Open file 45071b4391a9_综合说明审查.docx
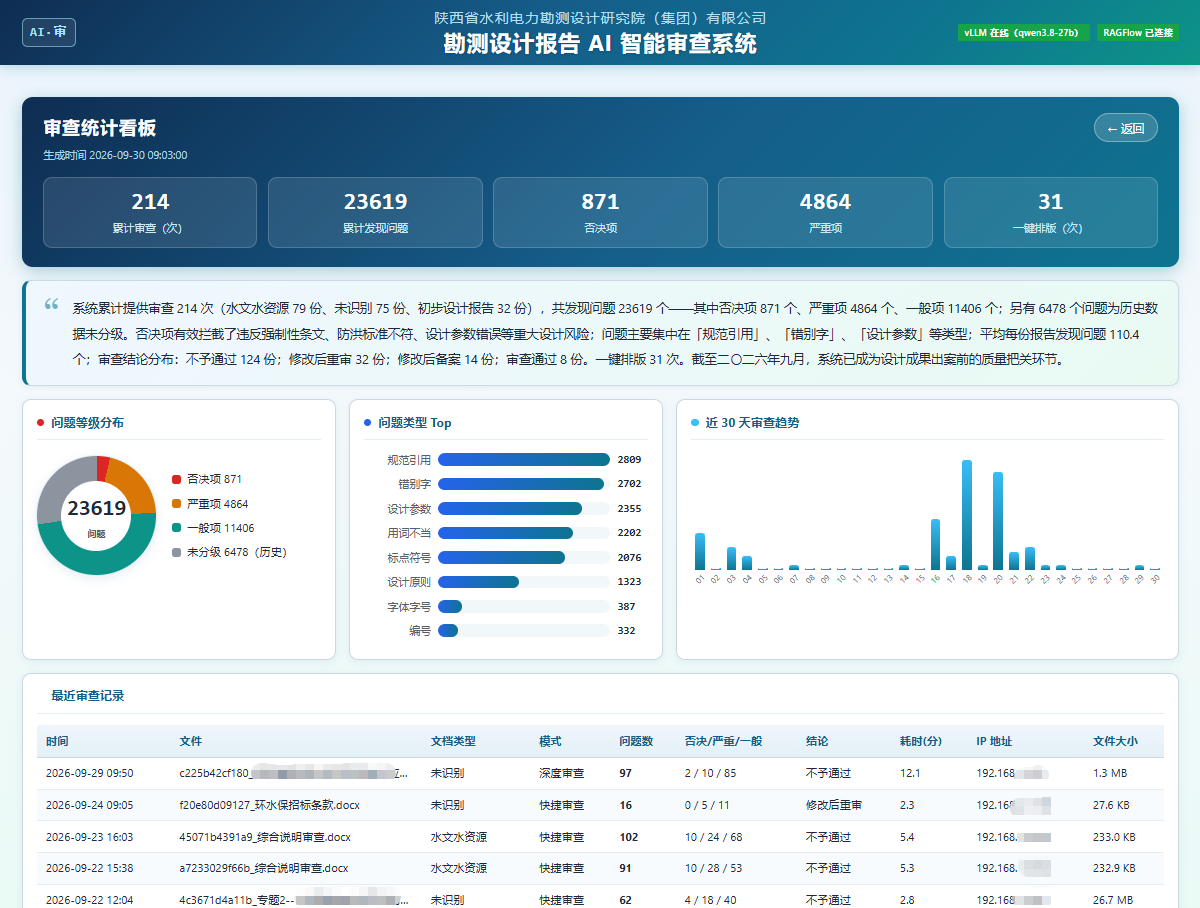Viewport: 1200px width, 908px height. tap(265, 837)
